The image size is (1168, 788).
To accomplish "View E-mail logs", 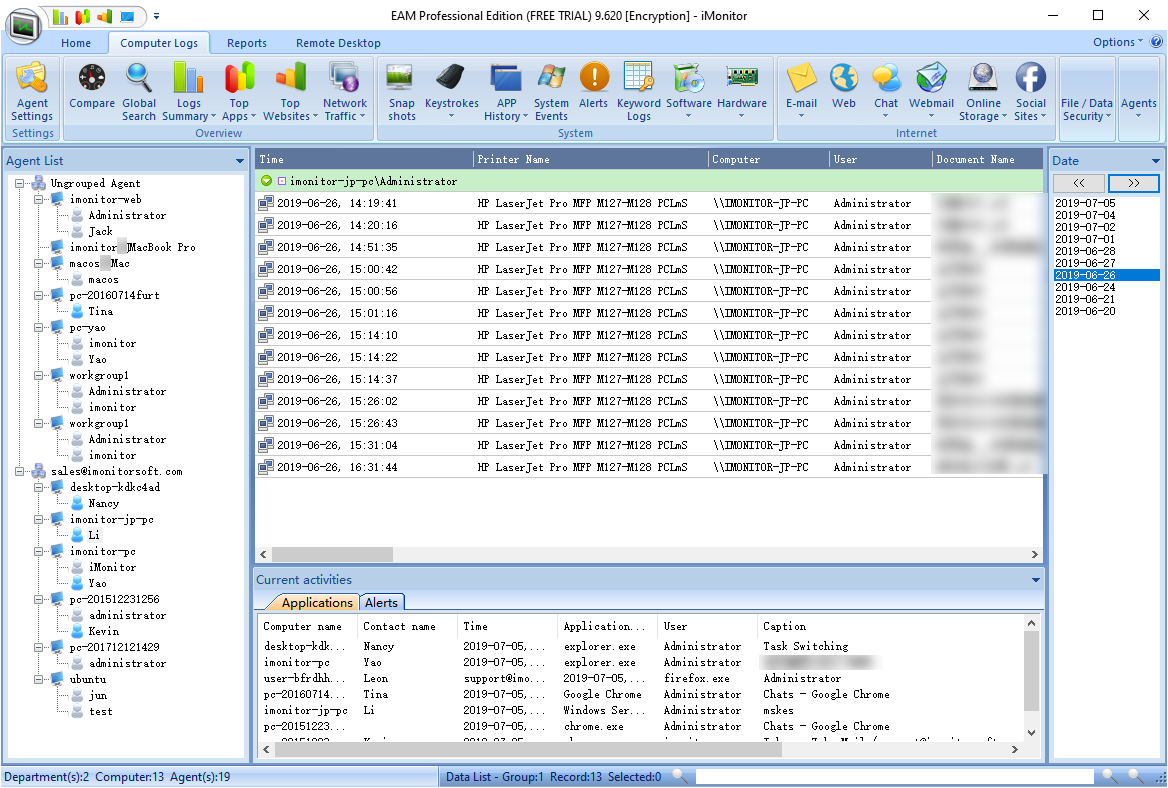I will pyautogui.click(x=802, y=92).
